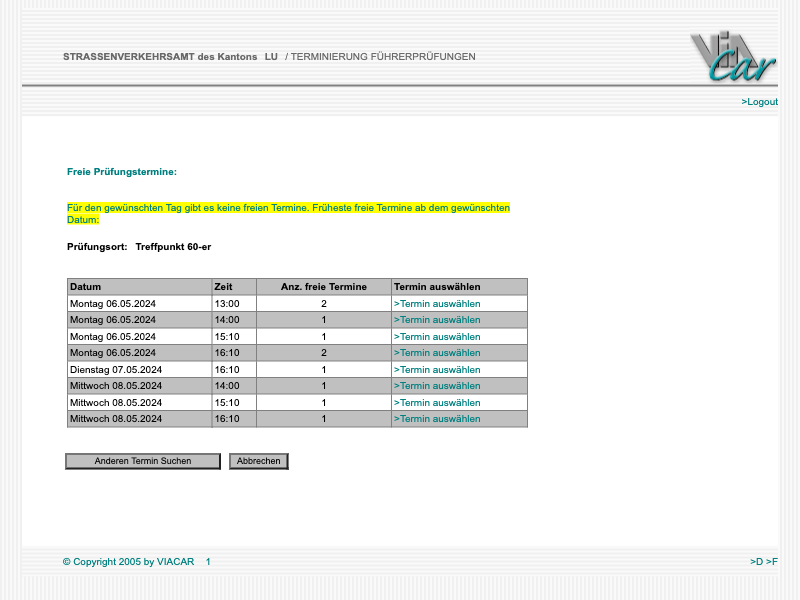The width and height of the screenshot is (800, 600).
Task: Select the Monday 06.05.2024 13:00 appointment
Action: click(437, 304)
